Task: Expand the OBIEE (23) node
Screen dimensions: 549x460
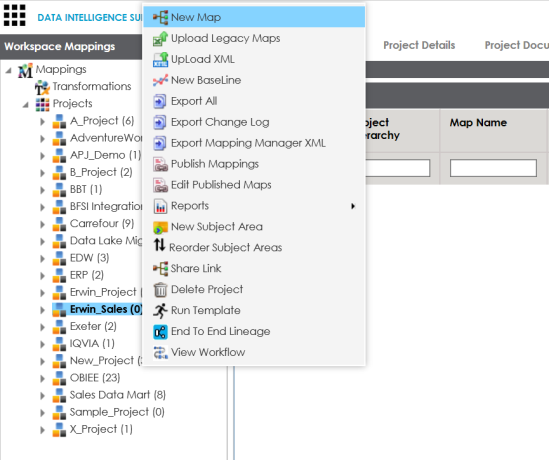Action: 42,379
